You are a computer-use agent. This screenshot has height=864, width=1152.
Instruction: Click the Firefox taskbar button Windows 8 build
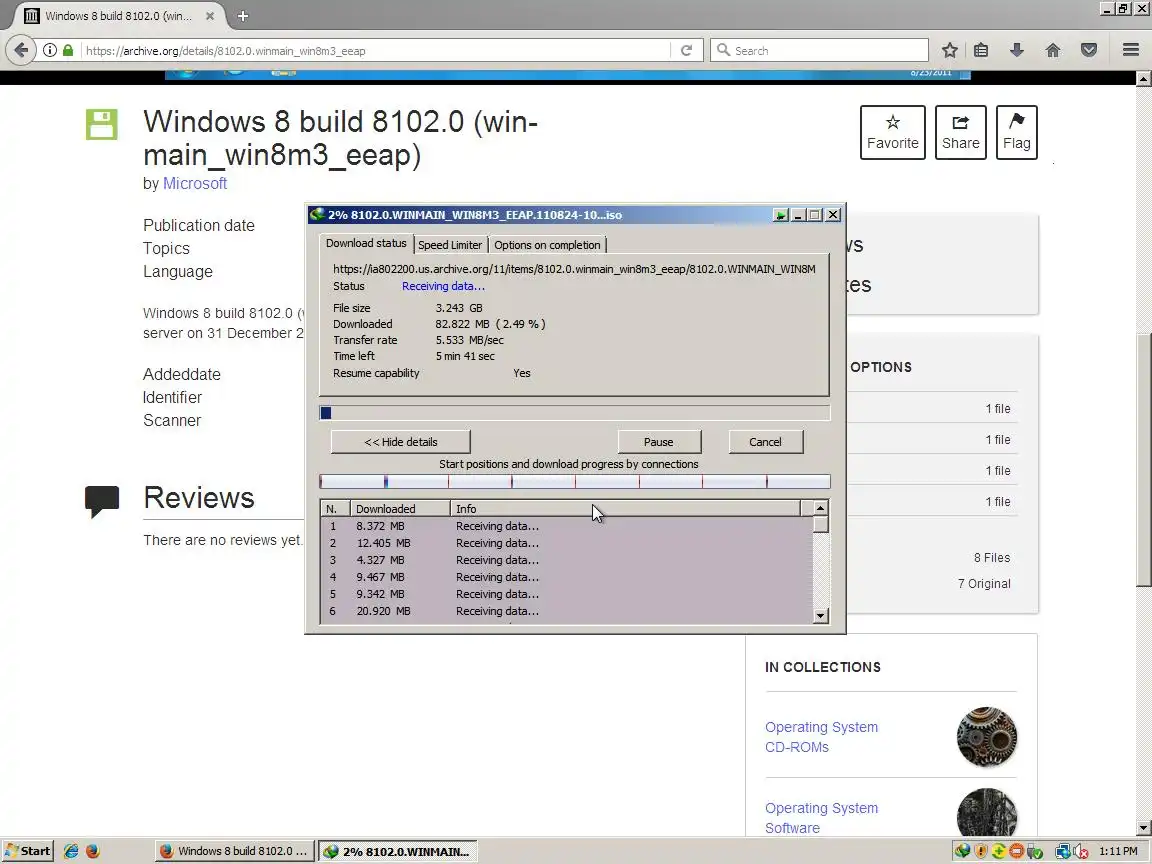click(235, 851)
